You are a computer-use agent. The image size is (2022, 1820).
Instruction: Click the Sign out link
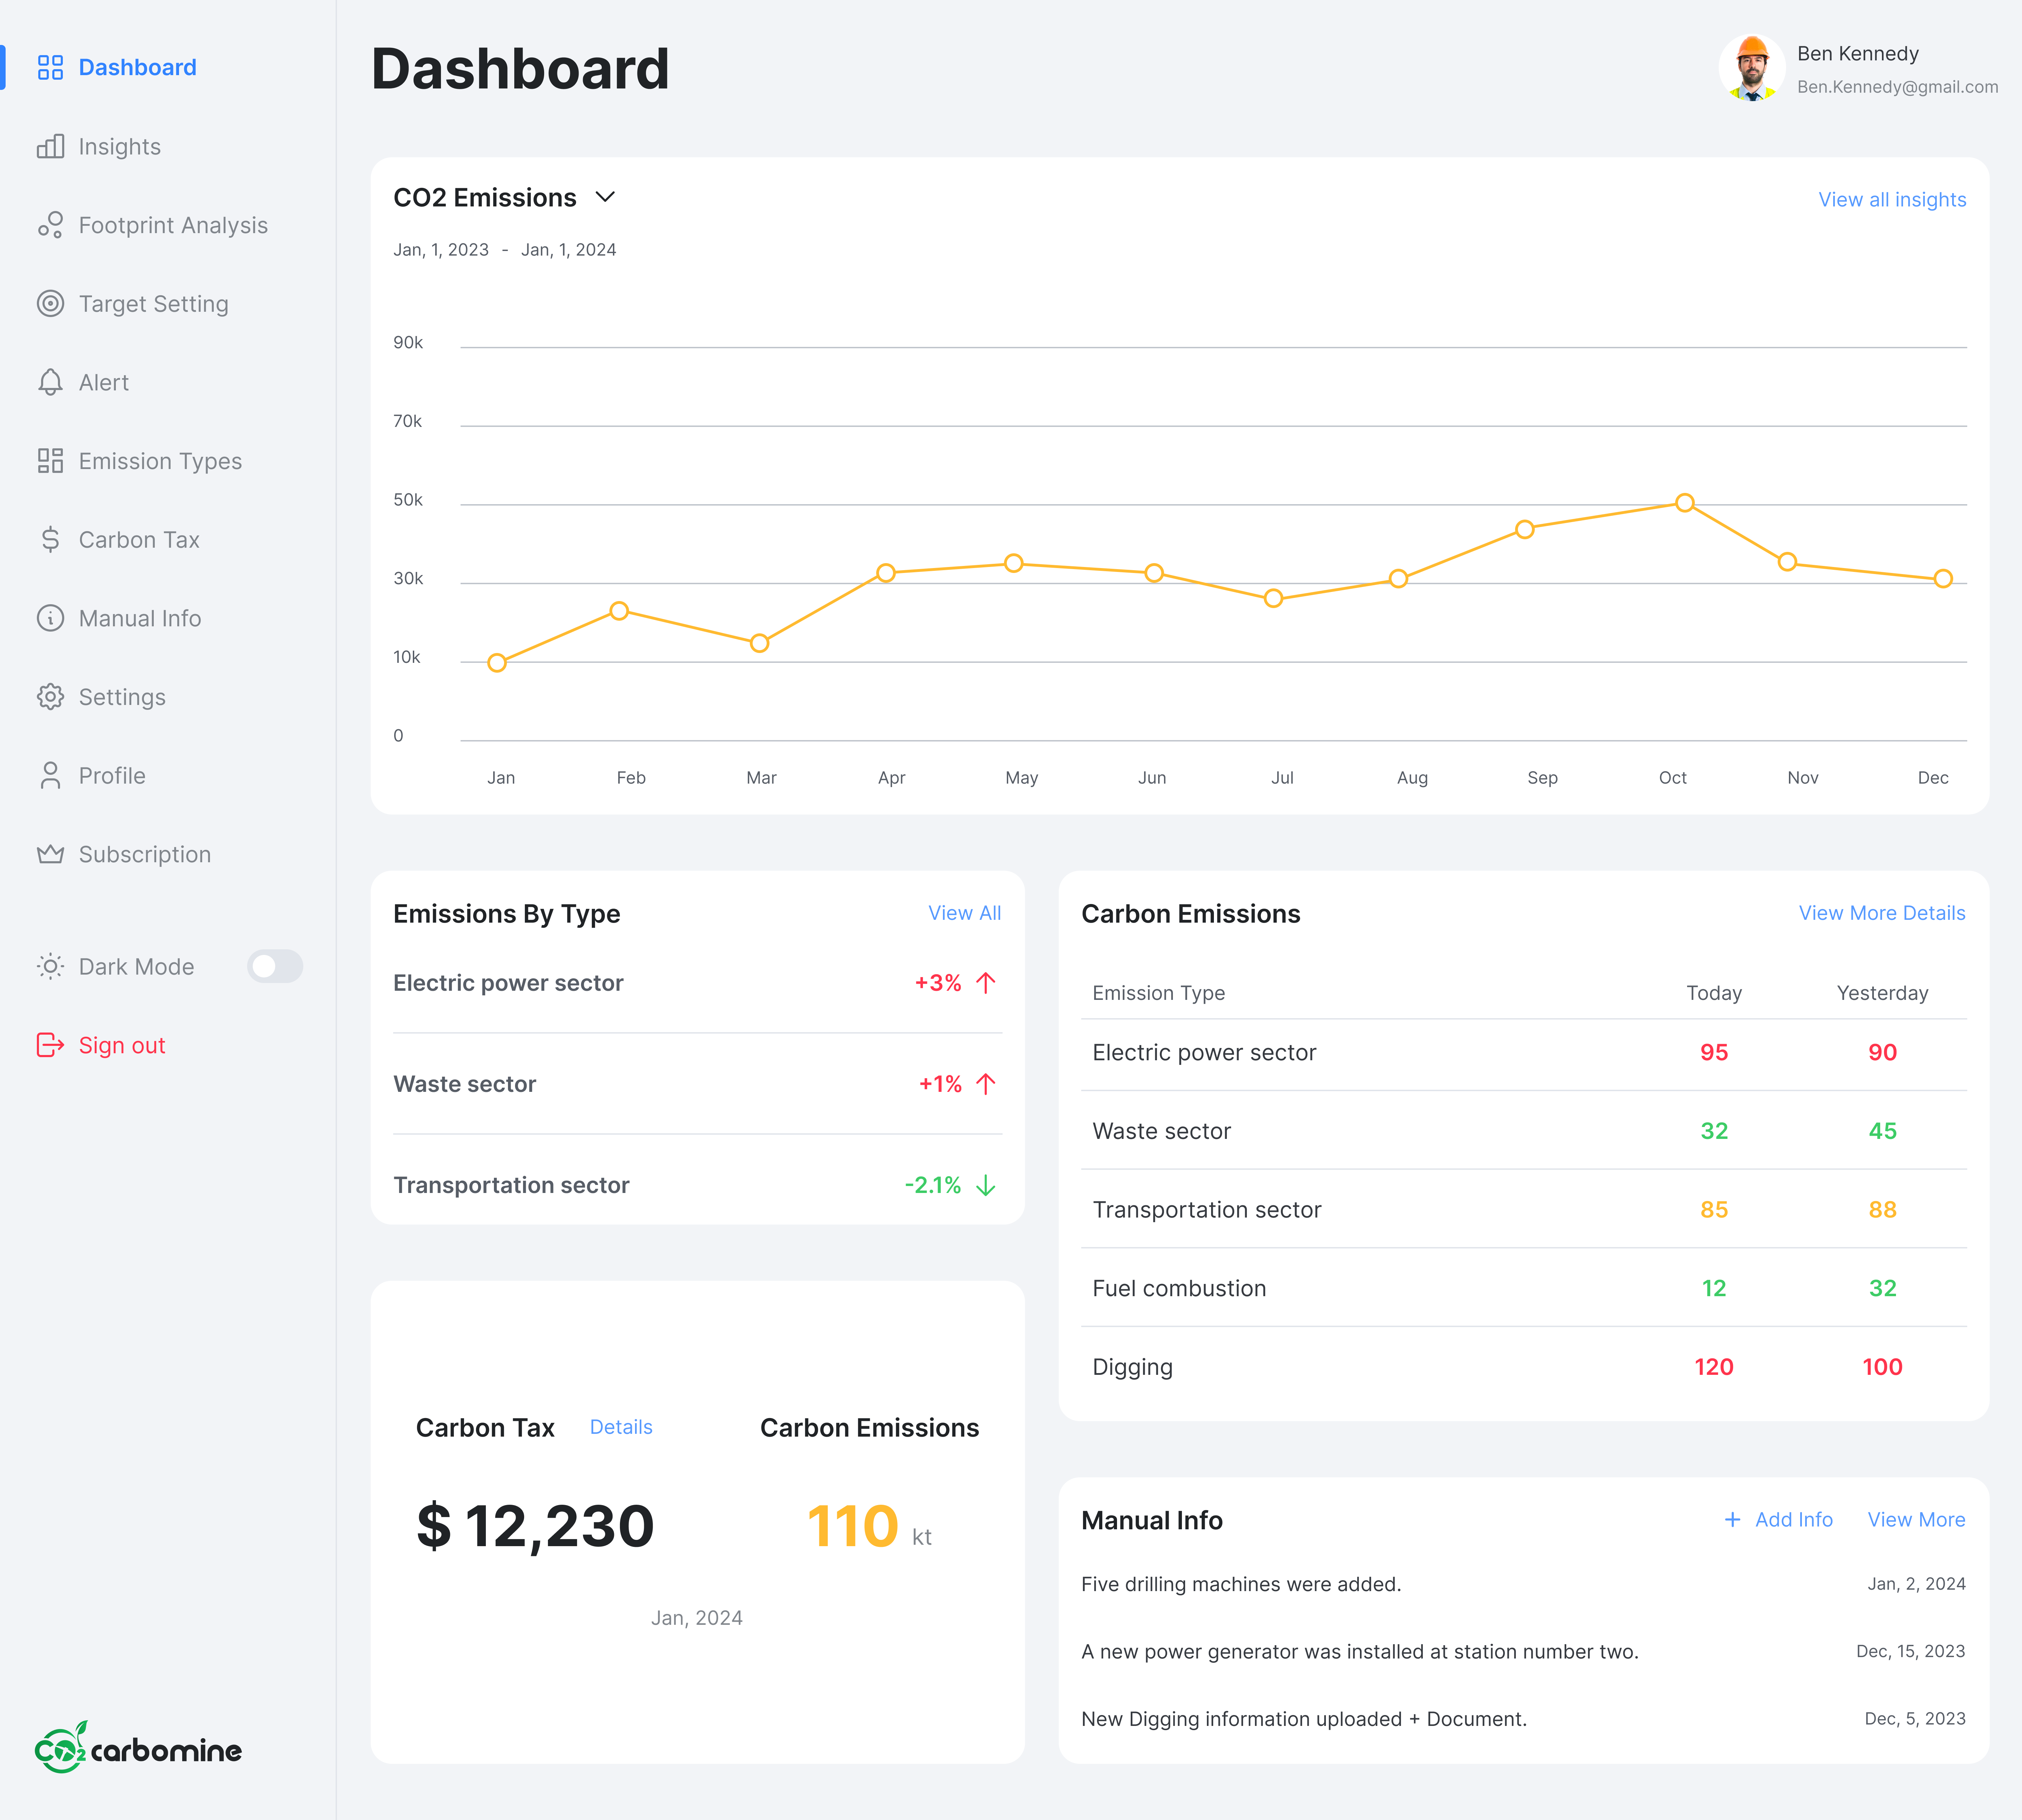pos(122,1045)
